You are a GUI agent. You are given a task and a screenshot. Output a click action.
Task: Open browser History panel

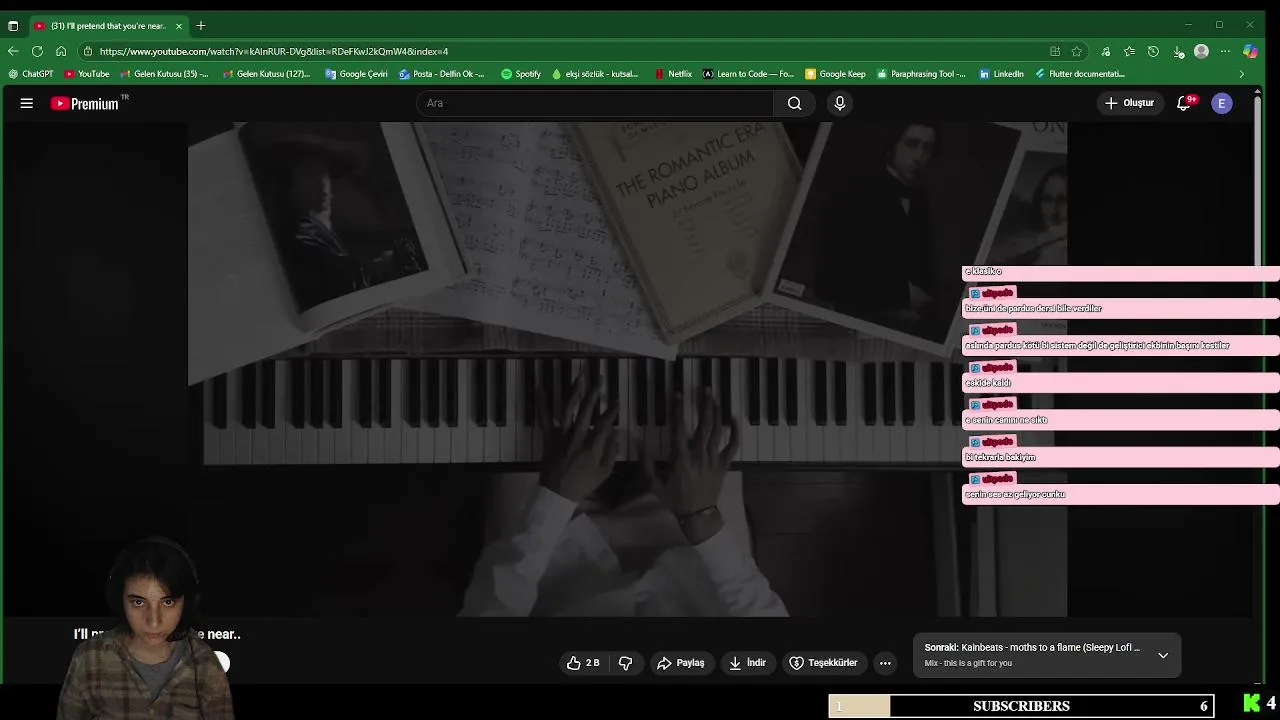pyautogui.click(x=1153, y=51)
